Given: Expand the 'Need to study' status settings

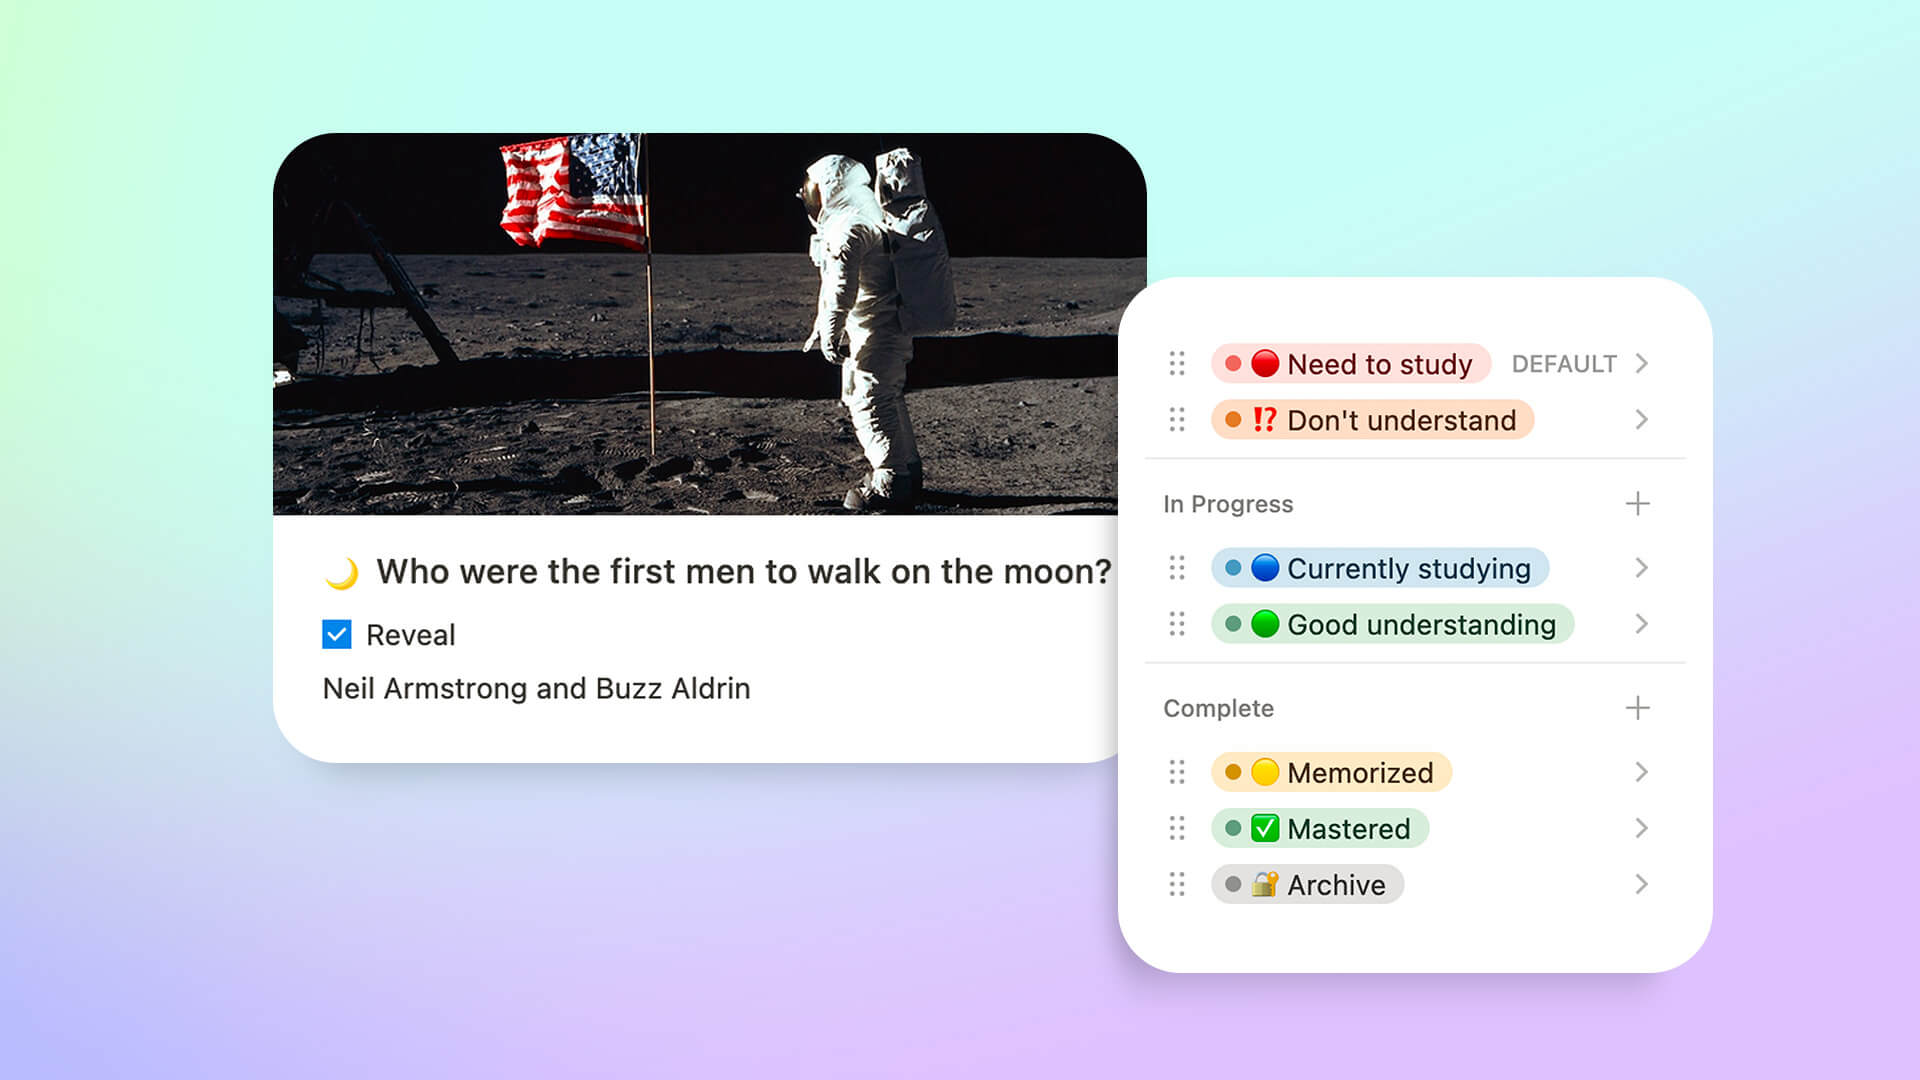Looking at the screenshot, I should [1647, 364].
